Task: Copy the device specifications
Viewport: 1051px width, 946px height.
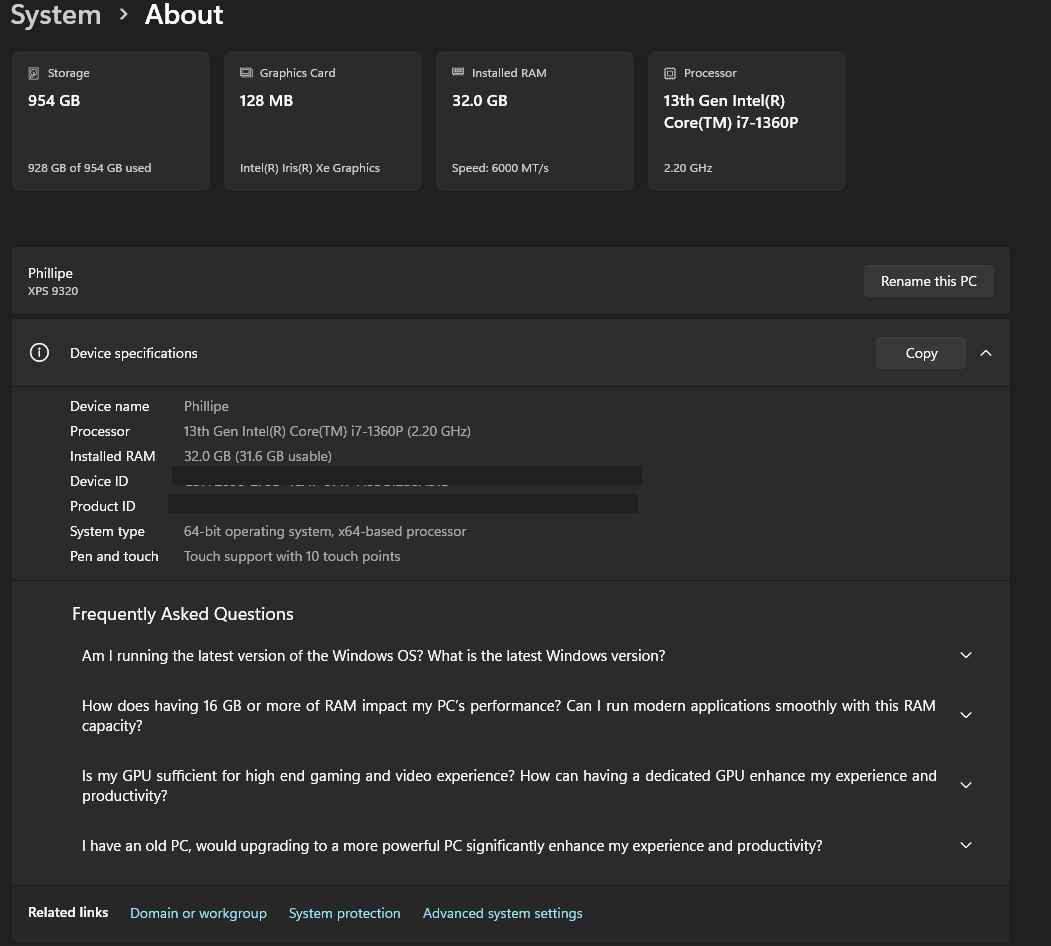Action: 920,352
